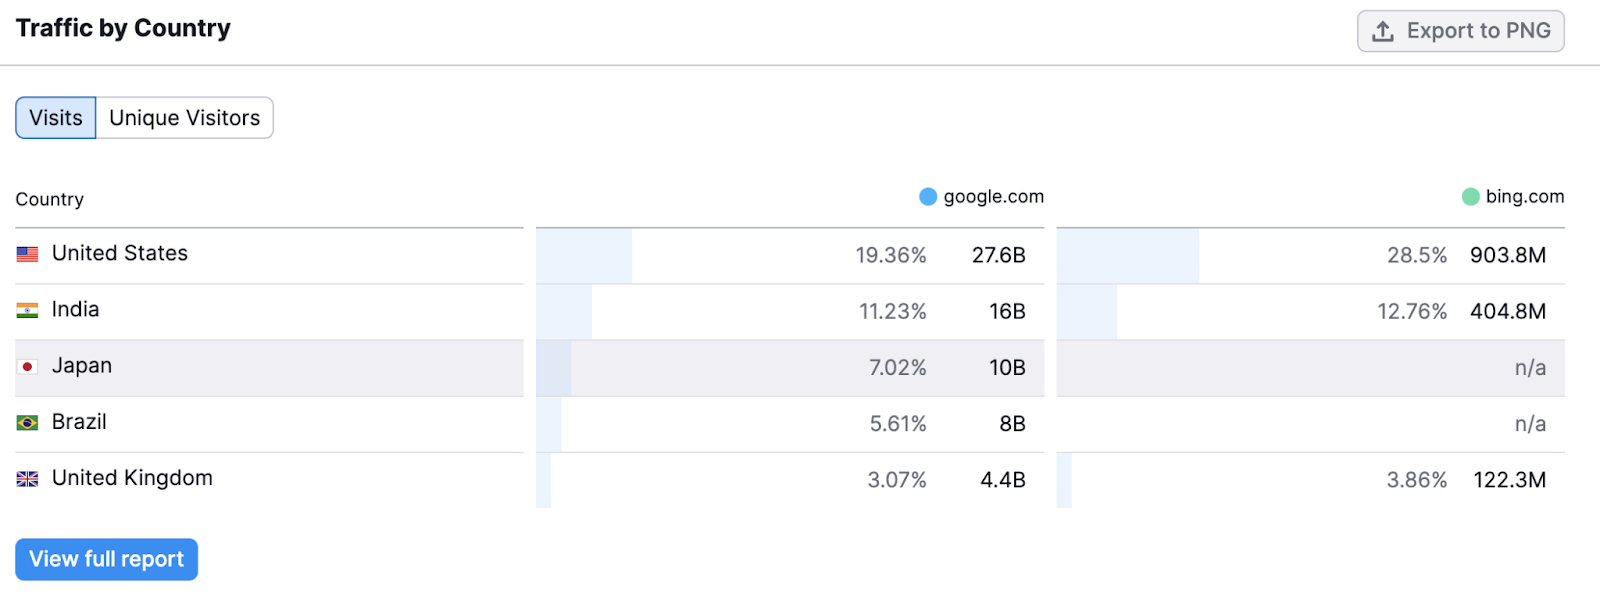Click the Export to PNG button
Image resolution: width=1600 pixels, height=597 pixels.
click(1460, 30)
